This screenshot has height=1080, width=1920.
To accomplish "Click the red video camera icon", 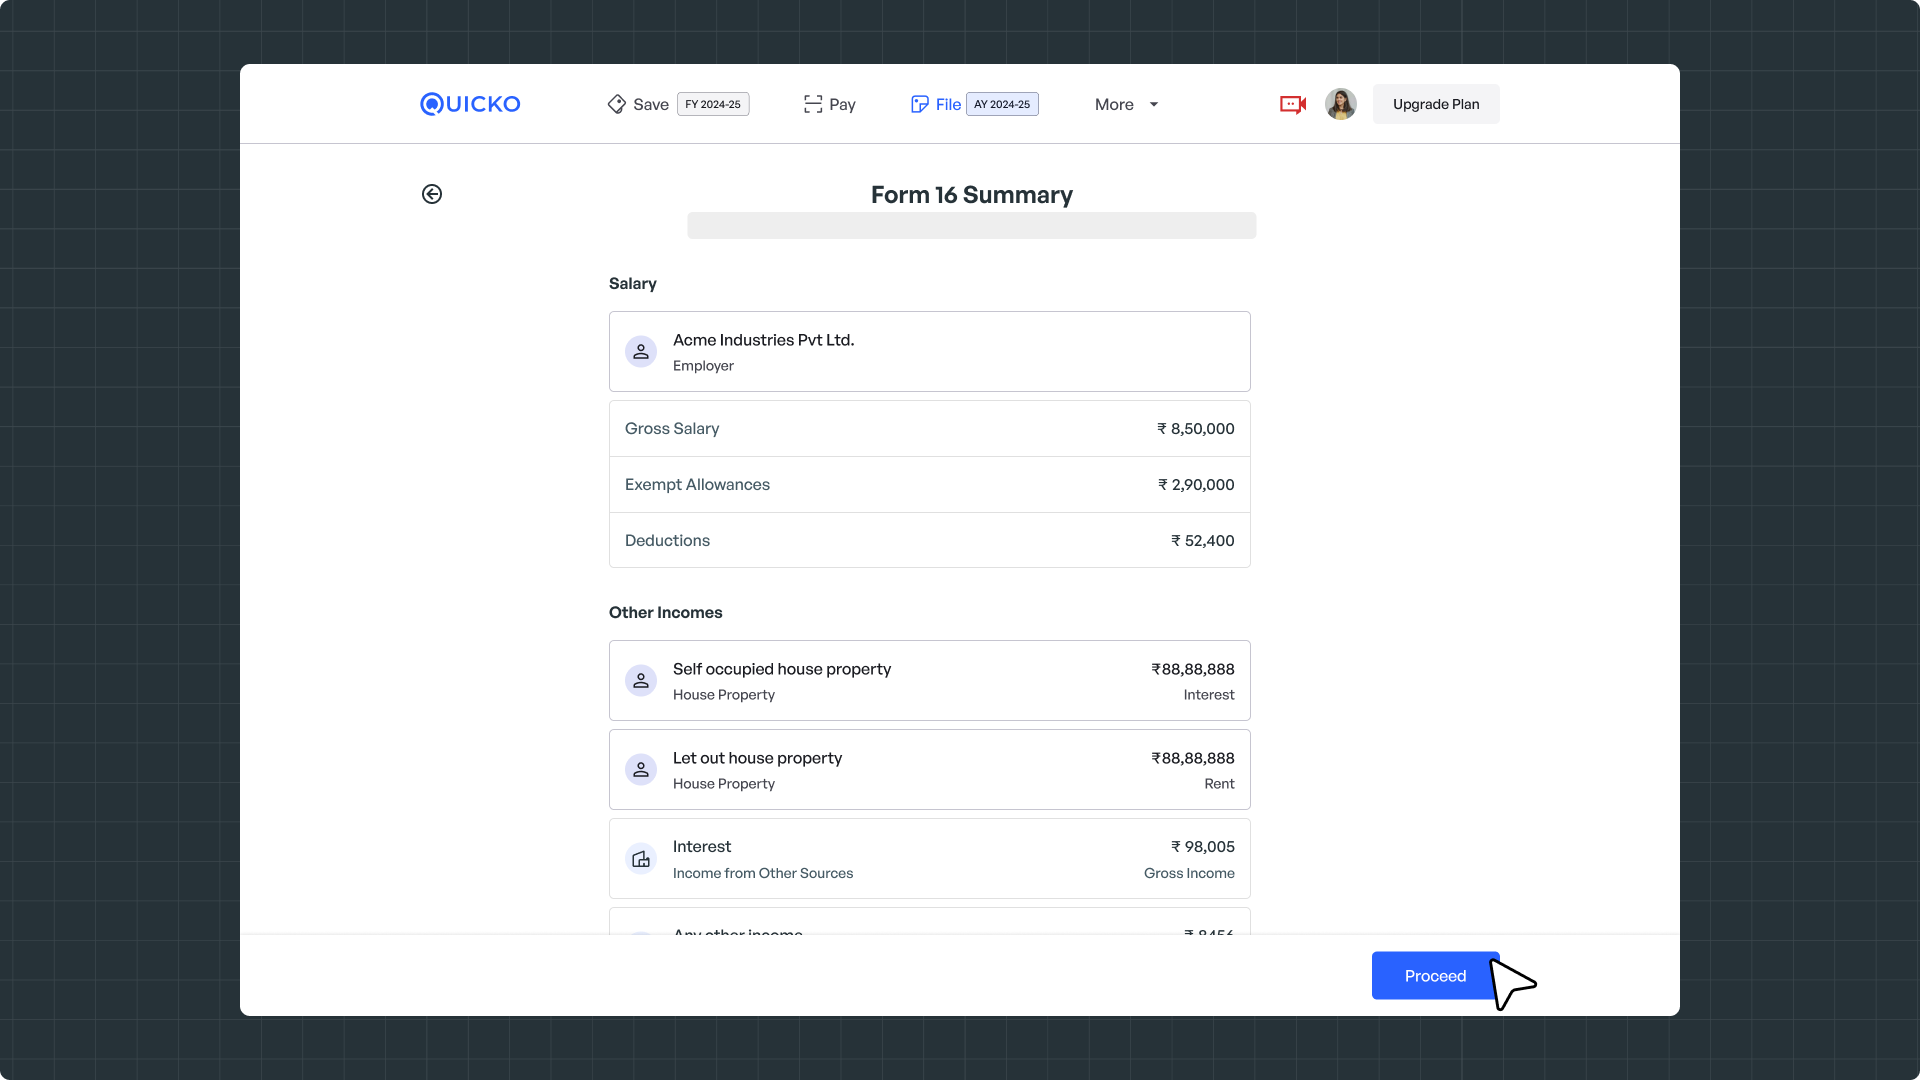I will tap(1293, 104).
